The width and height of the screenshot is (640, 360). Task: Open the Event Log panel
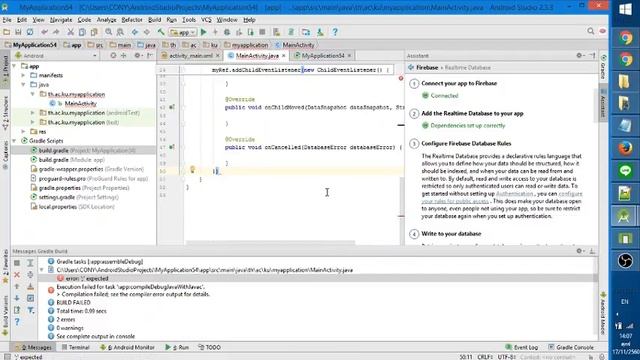[x=522, y=347]
